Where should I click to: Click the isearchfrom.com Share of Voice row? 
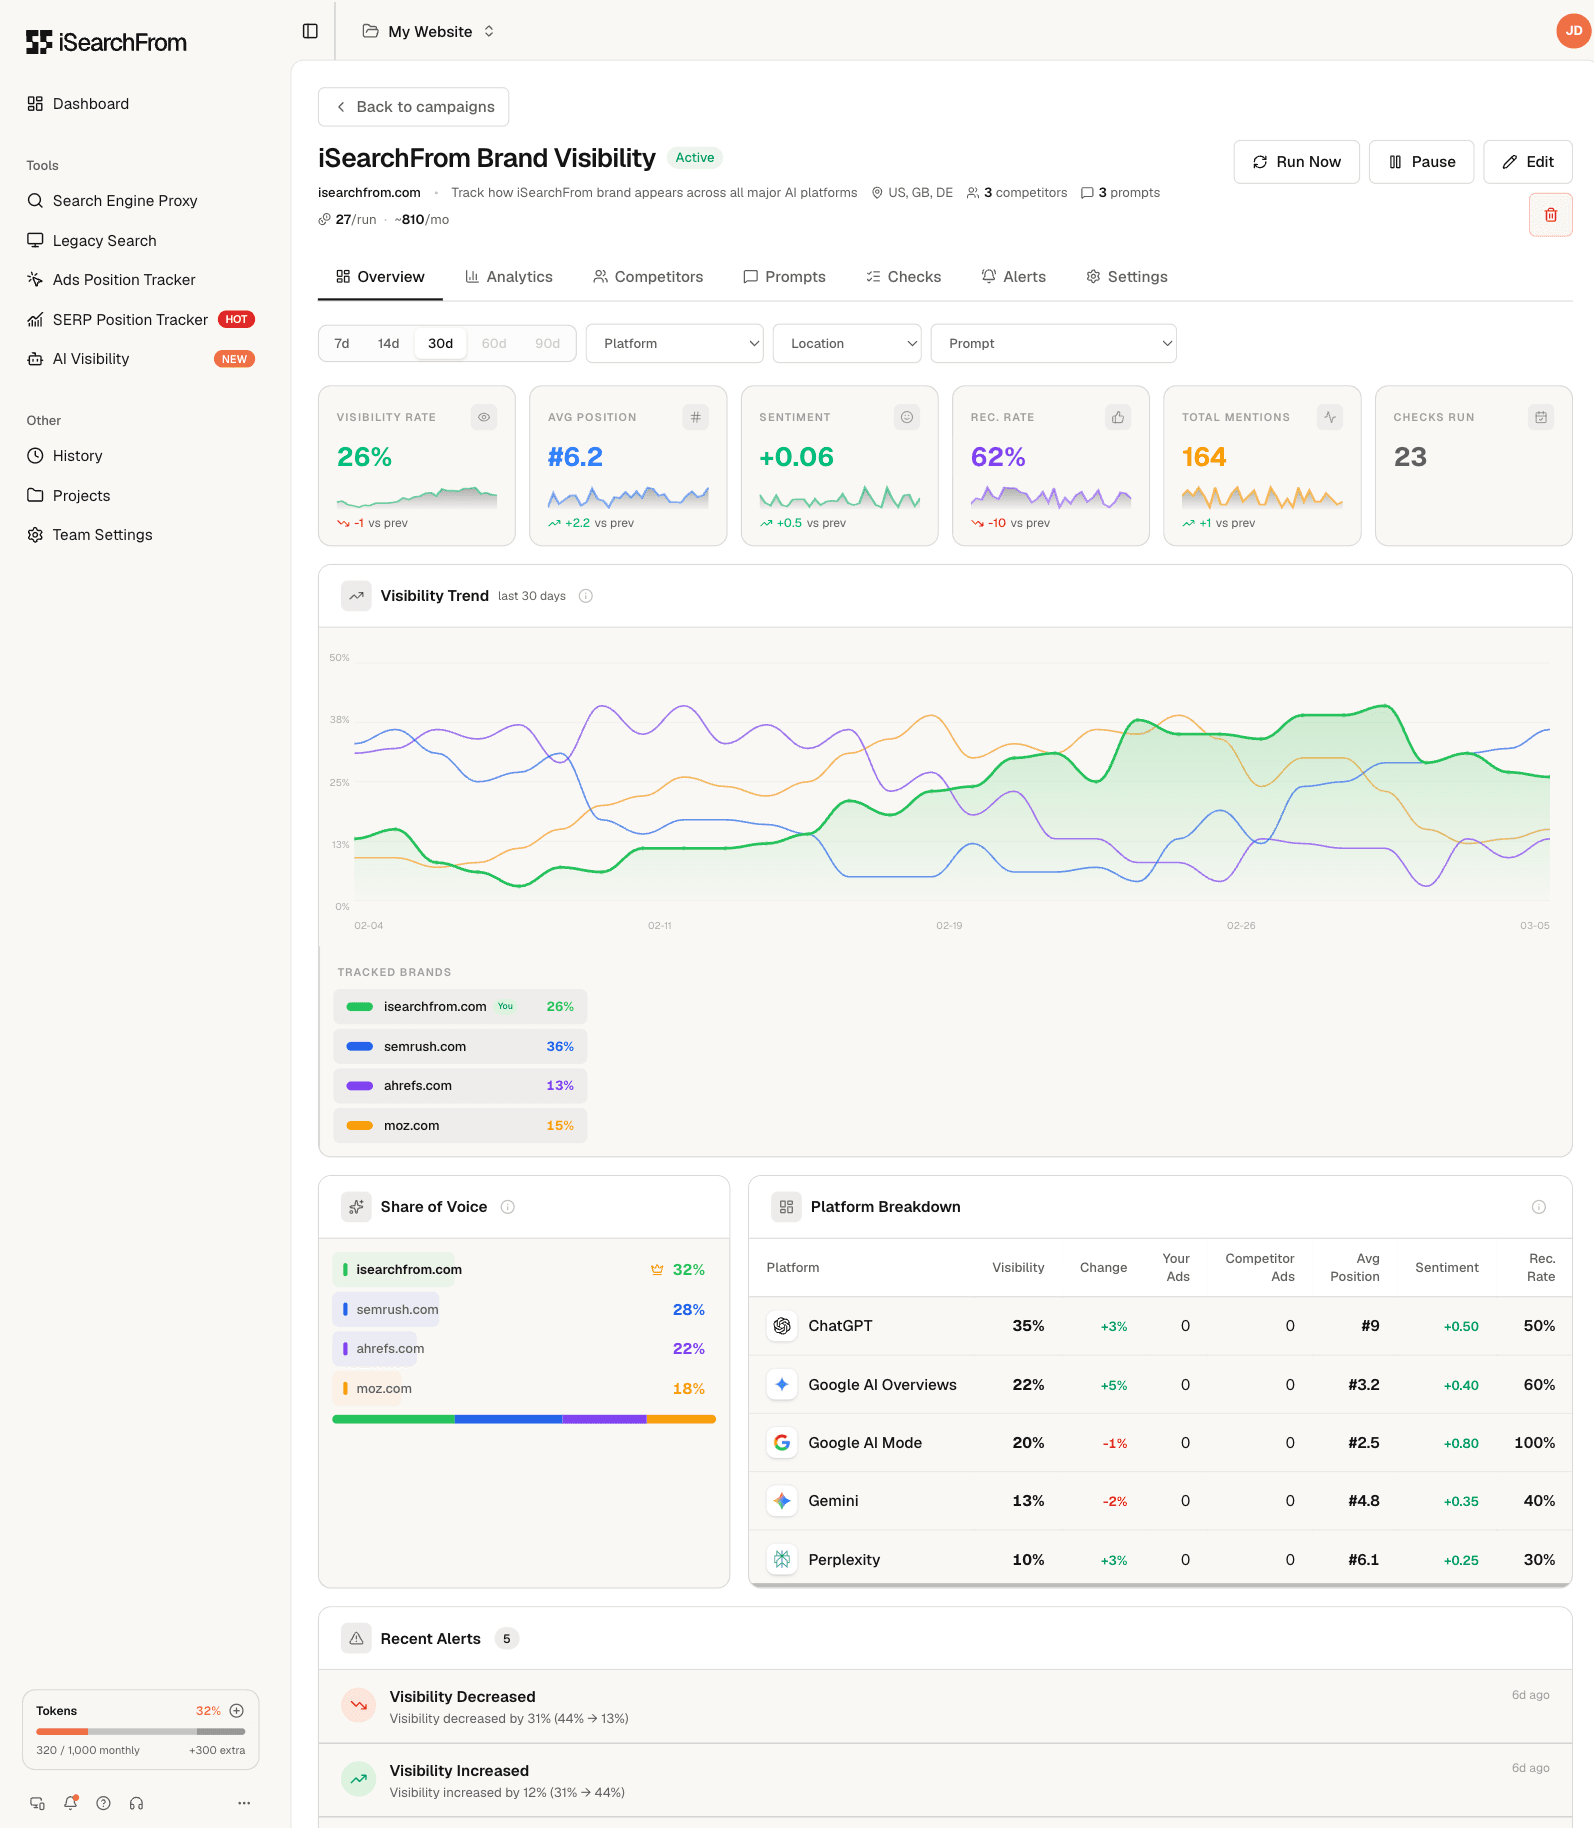point(524,1270)
